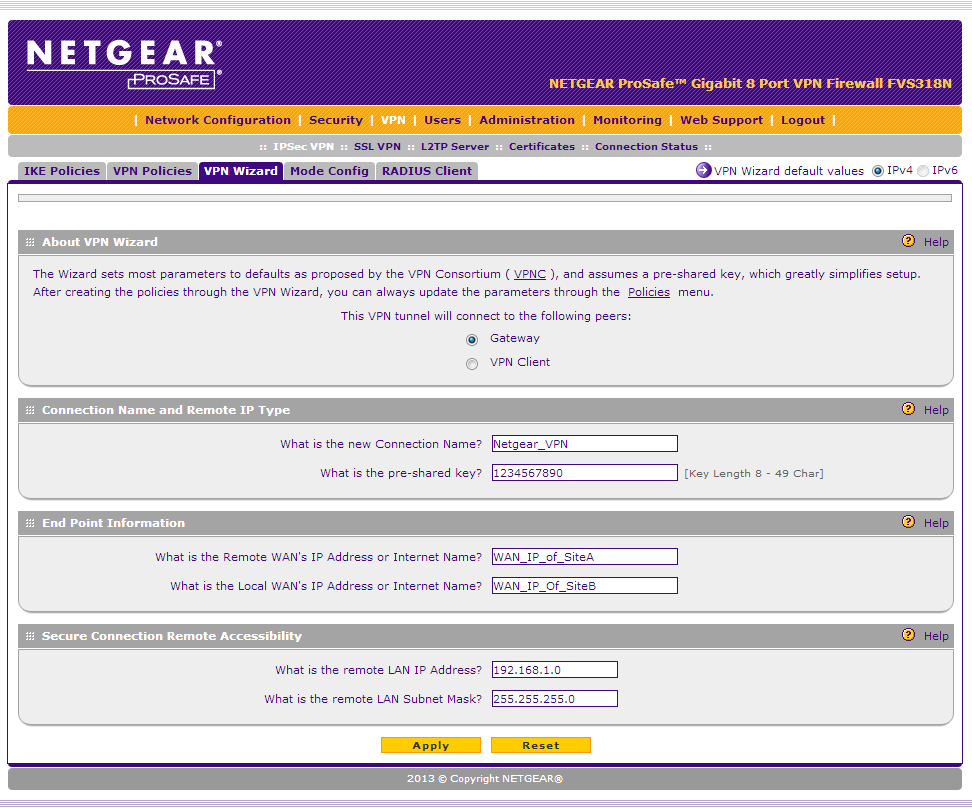Click the help icon in Connection Name section
972x808 pixels.
click(x=908, y=409)
